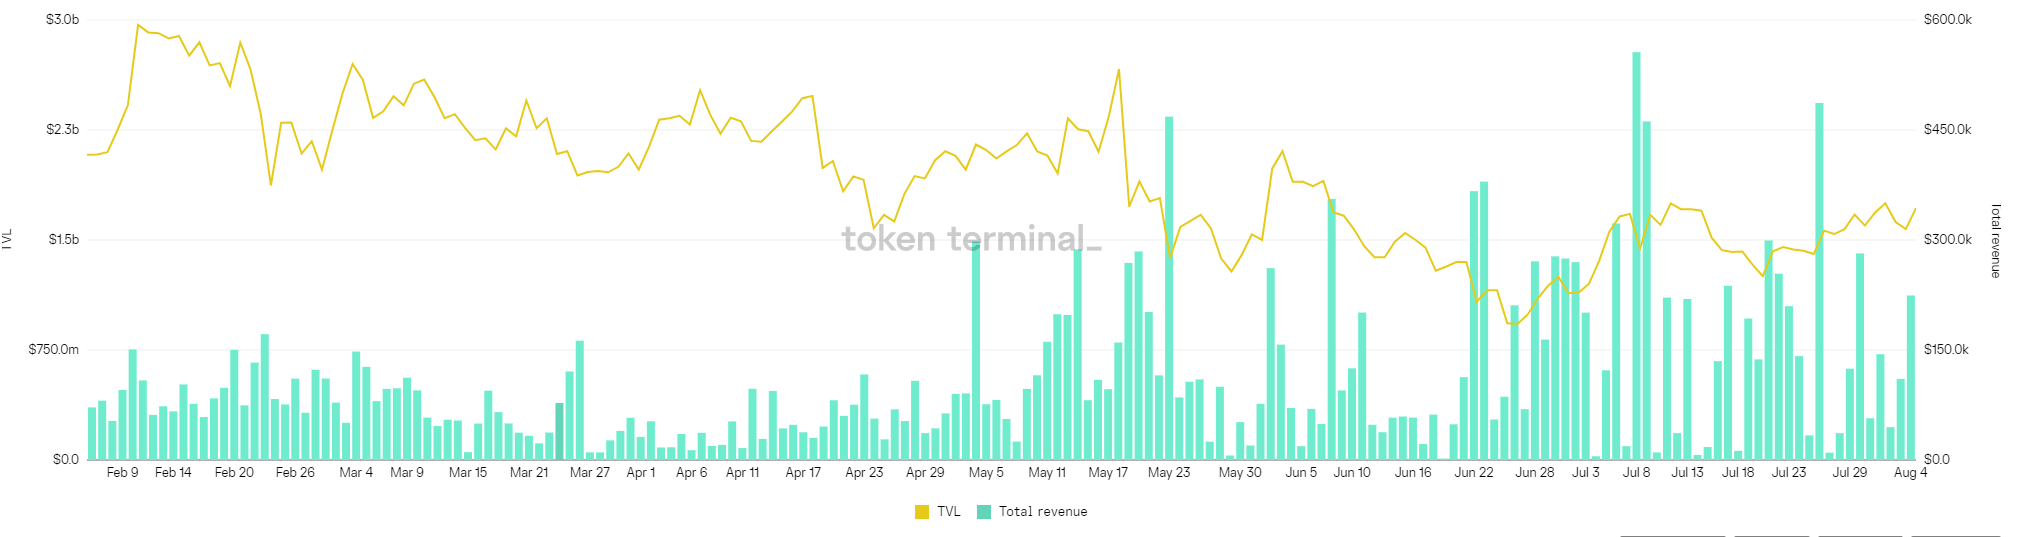Toggle the Total revenue legend label

point(1042,512)
